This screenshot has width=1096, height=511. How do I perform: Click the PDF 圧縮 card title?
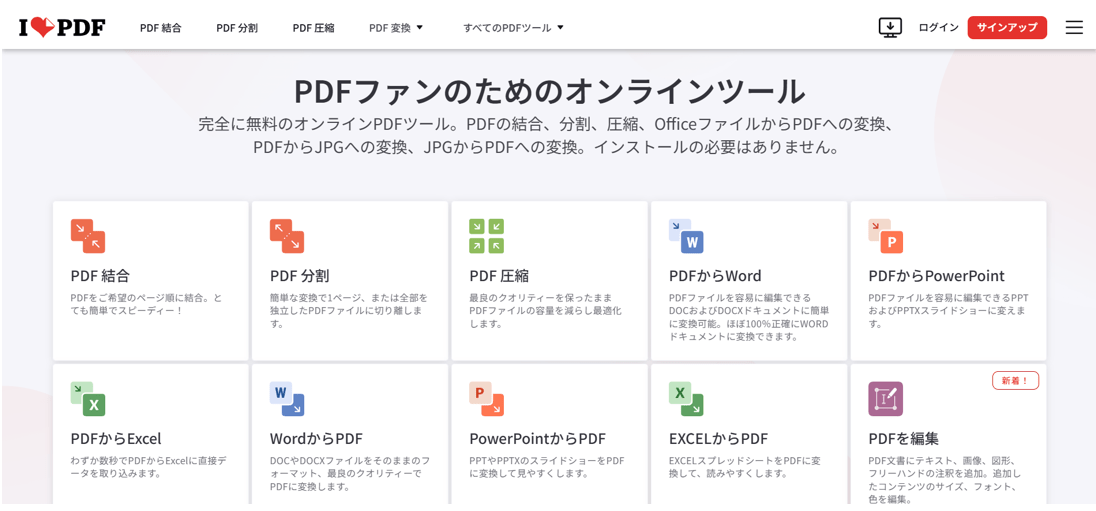[498, 276]
